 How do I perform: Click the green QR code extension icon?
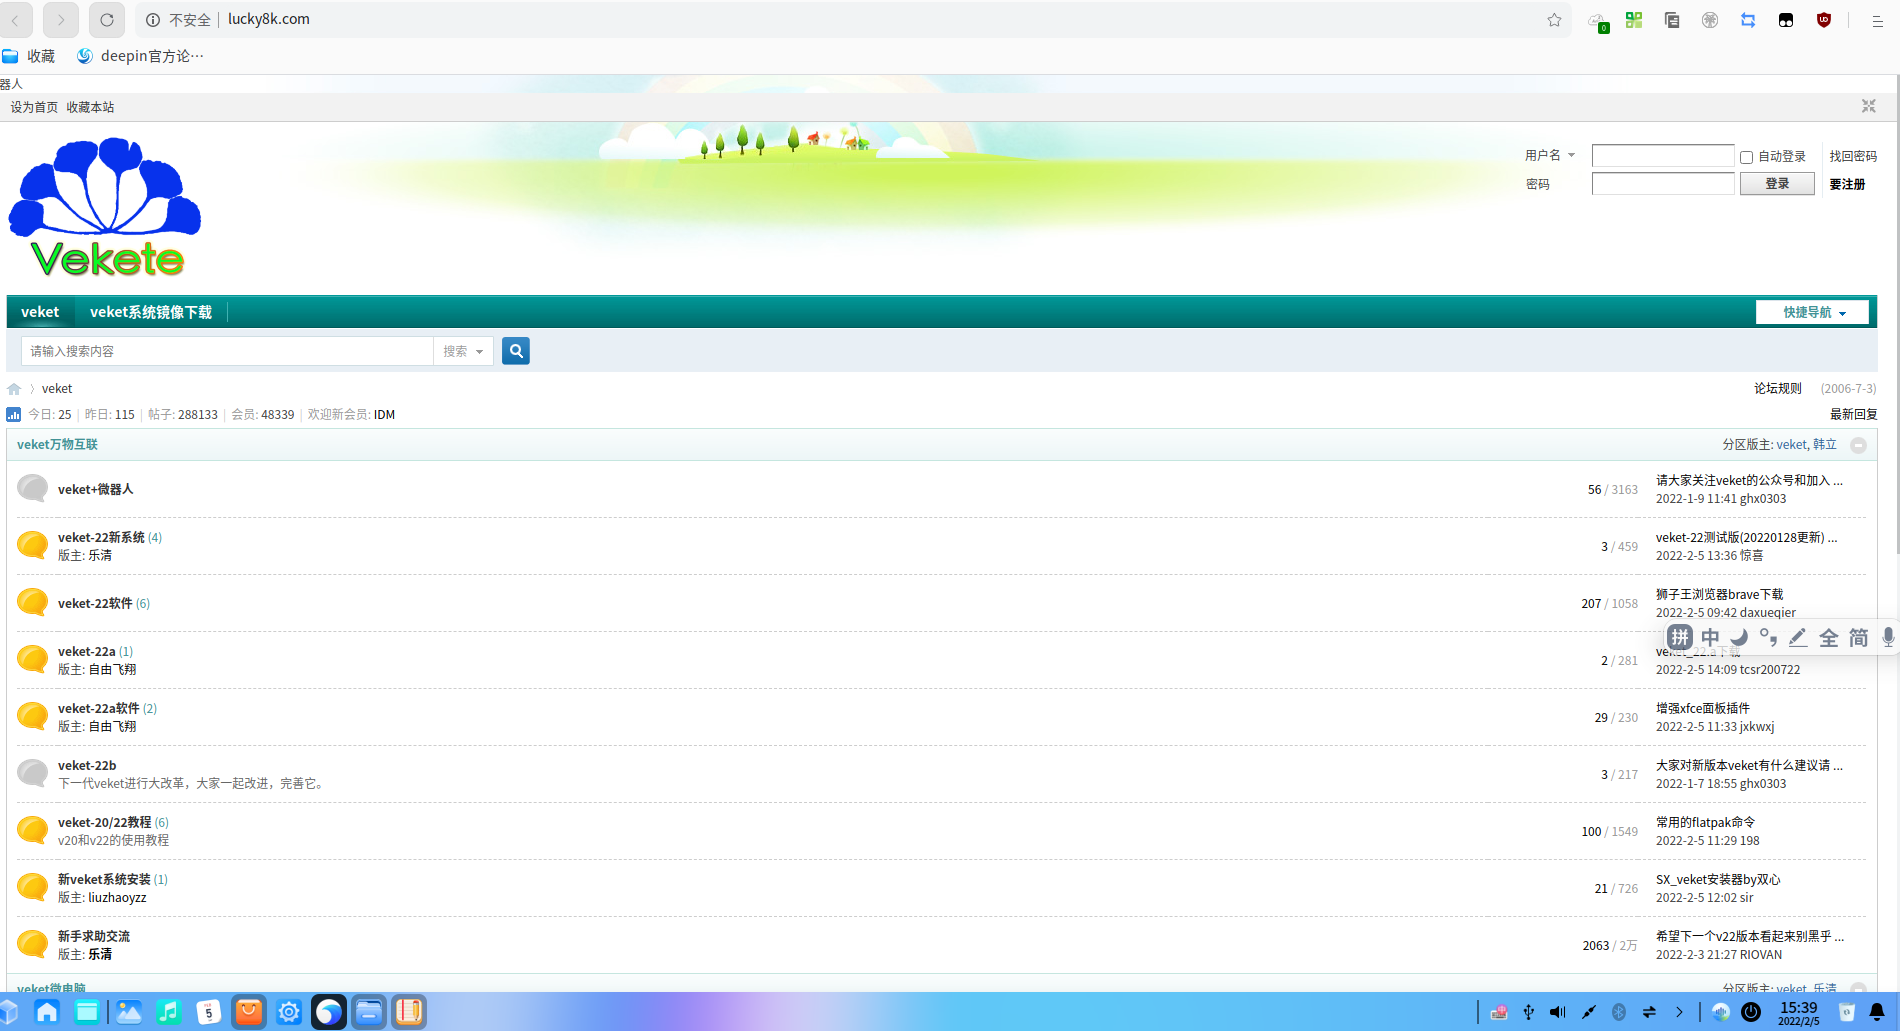[1634, 20]
